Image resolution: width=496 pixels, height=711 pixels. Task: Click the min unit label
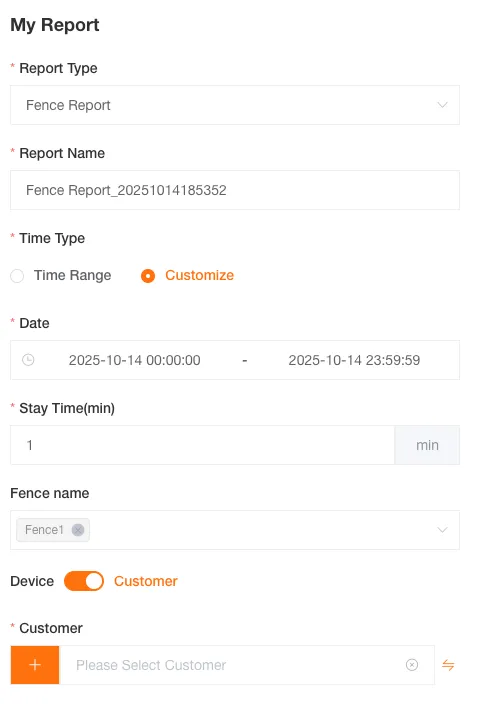[x=427, y=445]
